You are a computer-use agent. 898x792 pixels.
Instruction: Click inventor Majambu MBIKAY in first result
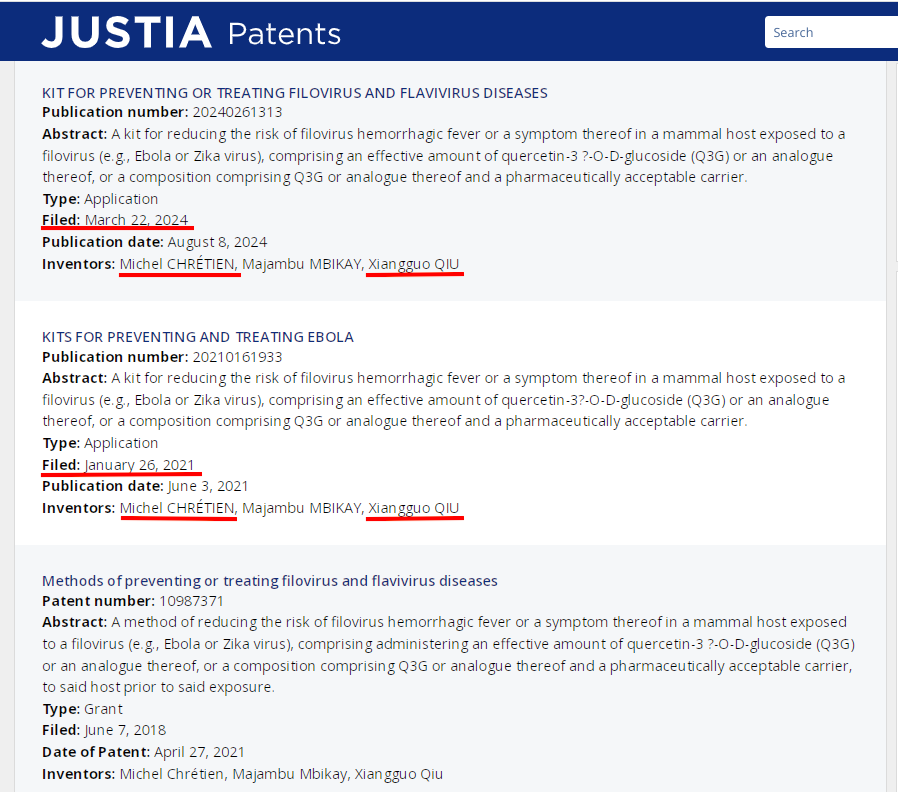[301, 264]
